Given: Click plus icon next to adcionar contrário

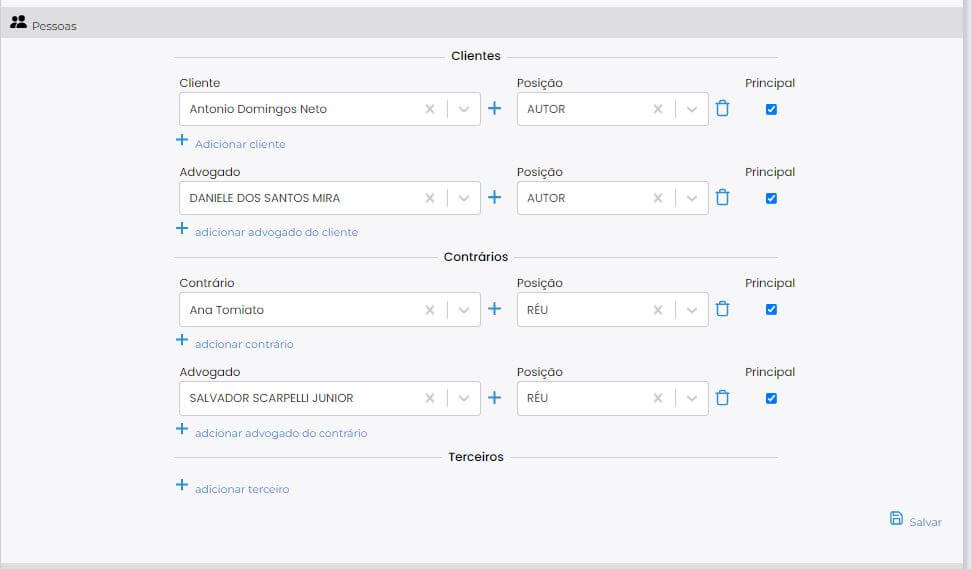Looking at the screenshot, I should pyautogui.click(x=182, y=340).
